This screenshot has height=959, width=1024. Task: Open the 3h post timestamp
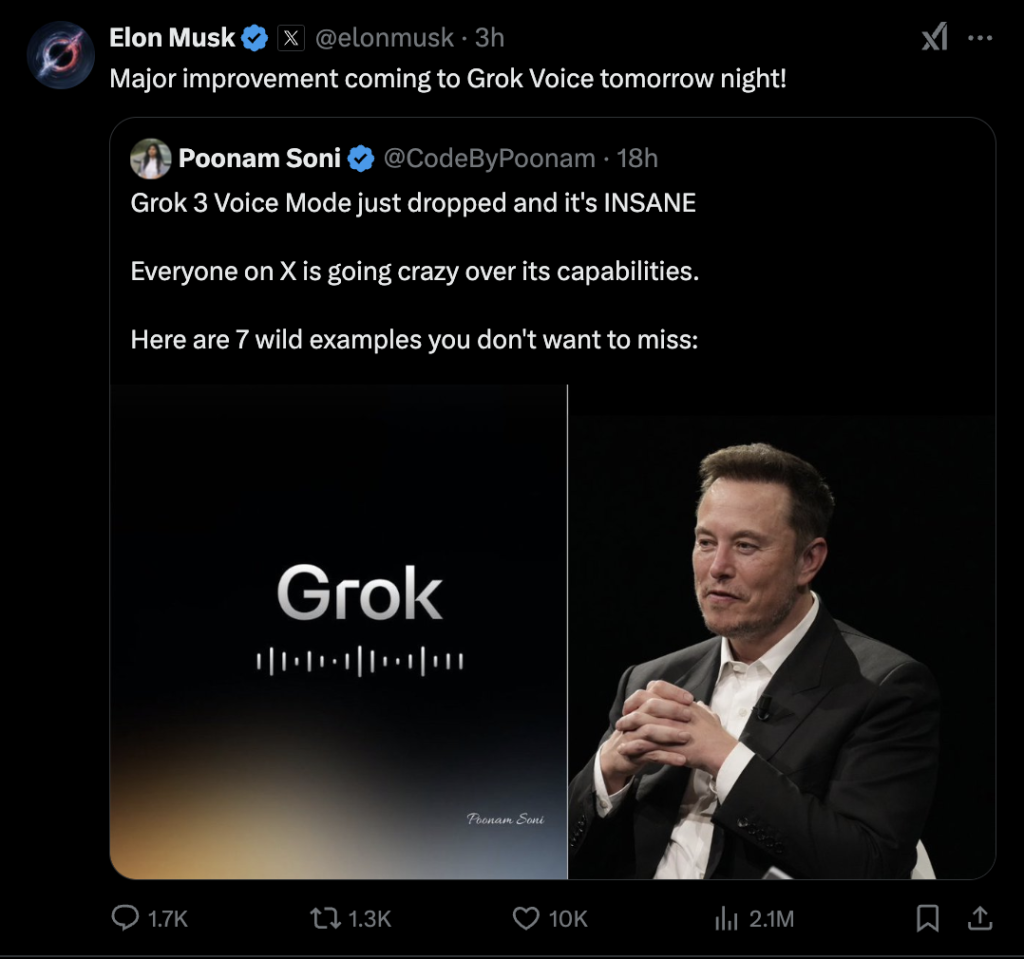489,39
